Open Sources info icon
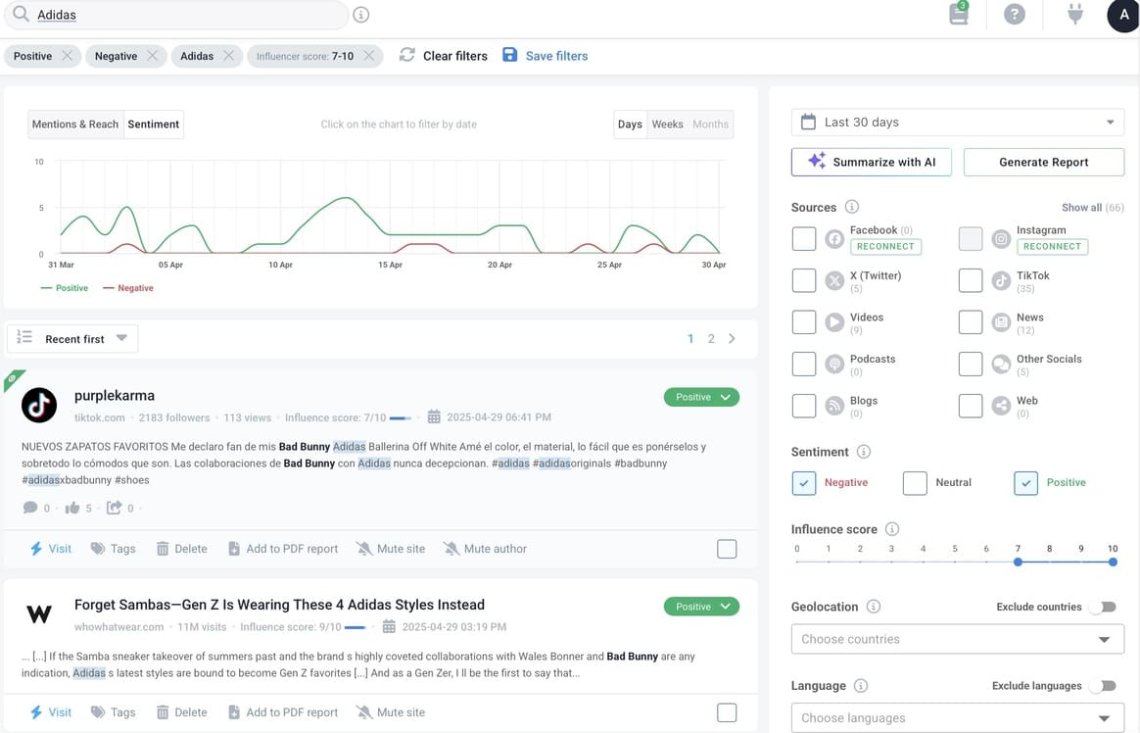Image resolution: width=1140 pixels, height=733 pixels. pos(851,207)
